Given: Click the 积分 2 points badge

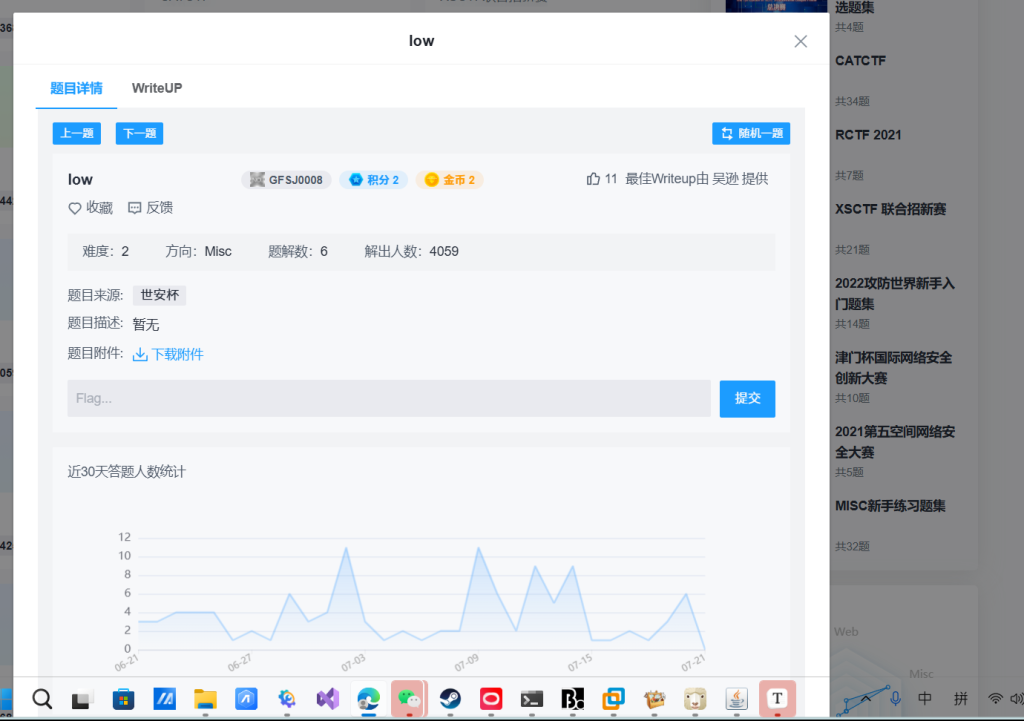Looking at the screenshot, I should (373, 180).
